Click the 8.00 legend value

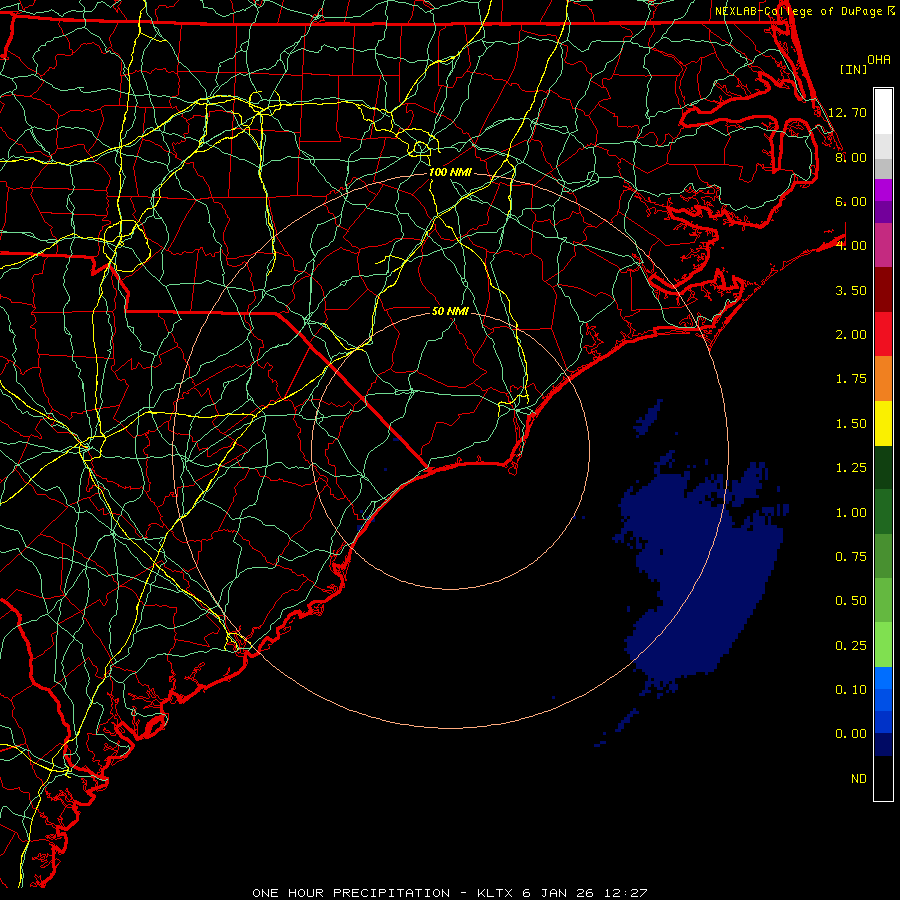pyautogui.click(x=851, y=157)
